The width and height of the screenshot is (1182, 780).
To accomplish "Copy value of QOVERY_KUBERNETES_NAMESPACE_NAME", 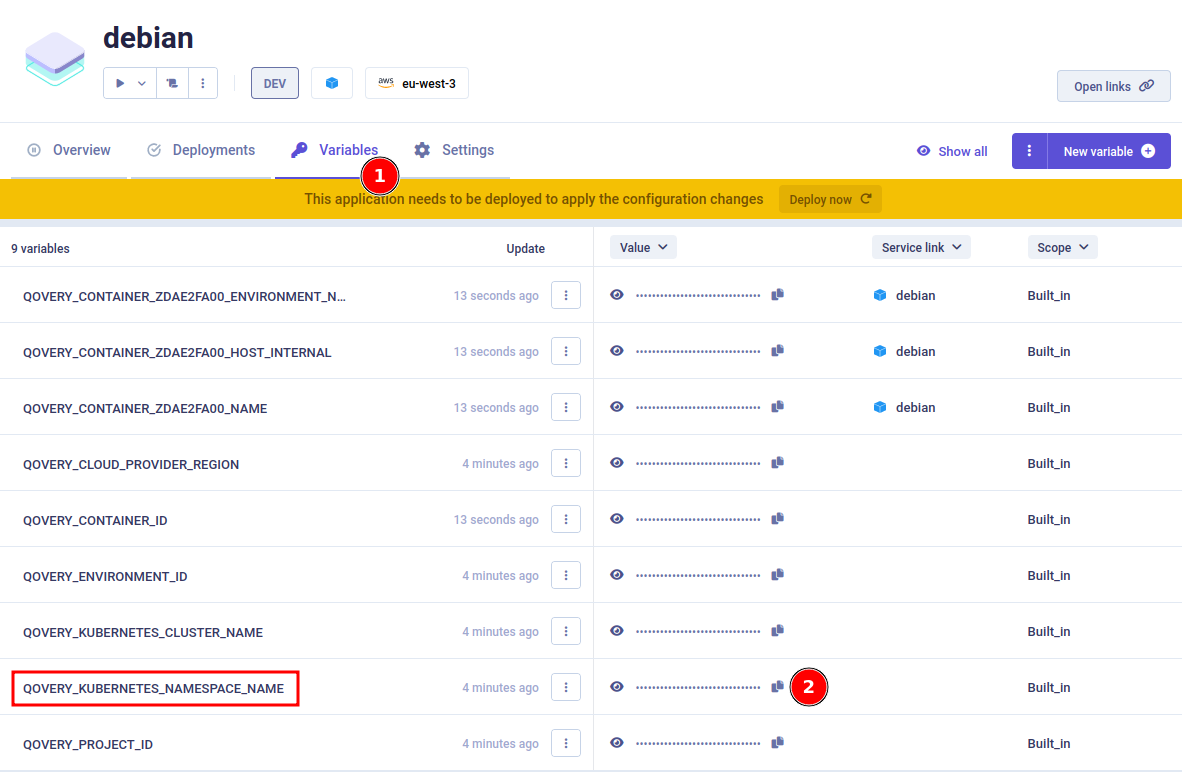I will (x=778, y=686).
